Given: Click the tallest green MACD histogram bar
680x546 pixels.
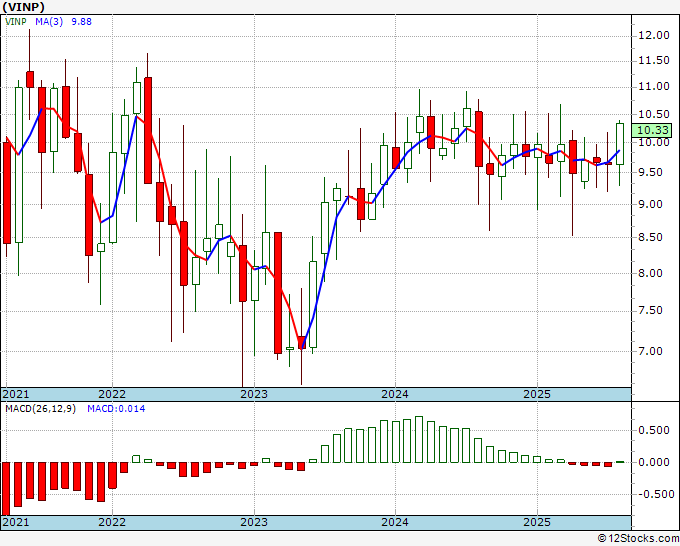Looking at the screenshot, I should 419,439.
